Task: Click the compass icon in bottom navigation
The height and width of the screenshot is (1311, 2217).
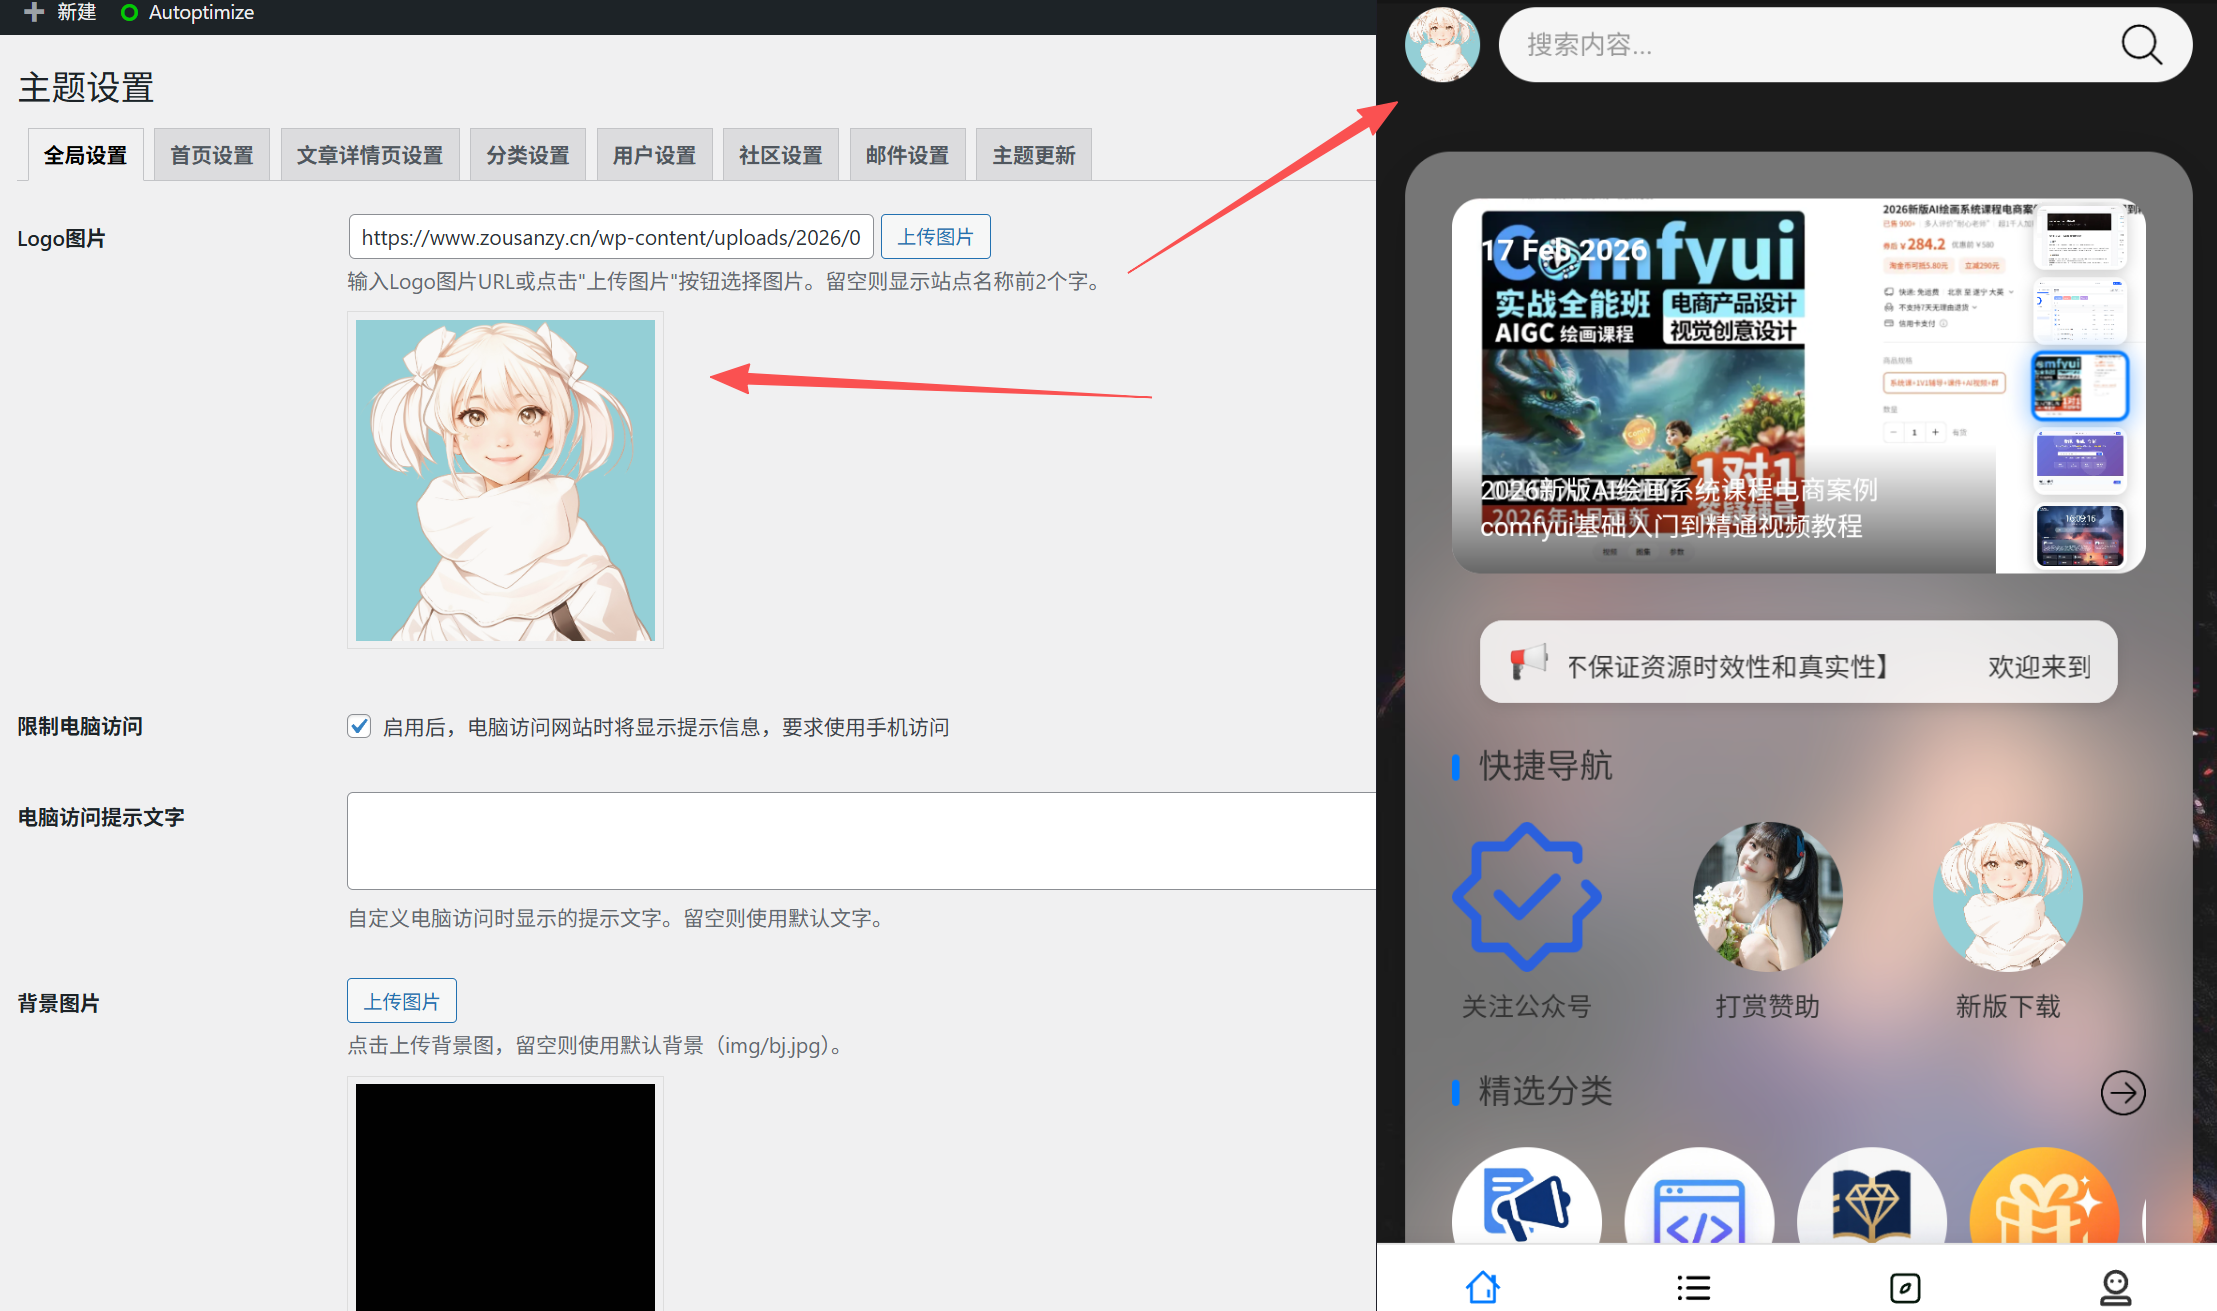Action: 1905,1287
